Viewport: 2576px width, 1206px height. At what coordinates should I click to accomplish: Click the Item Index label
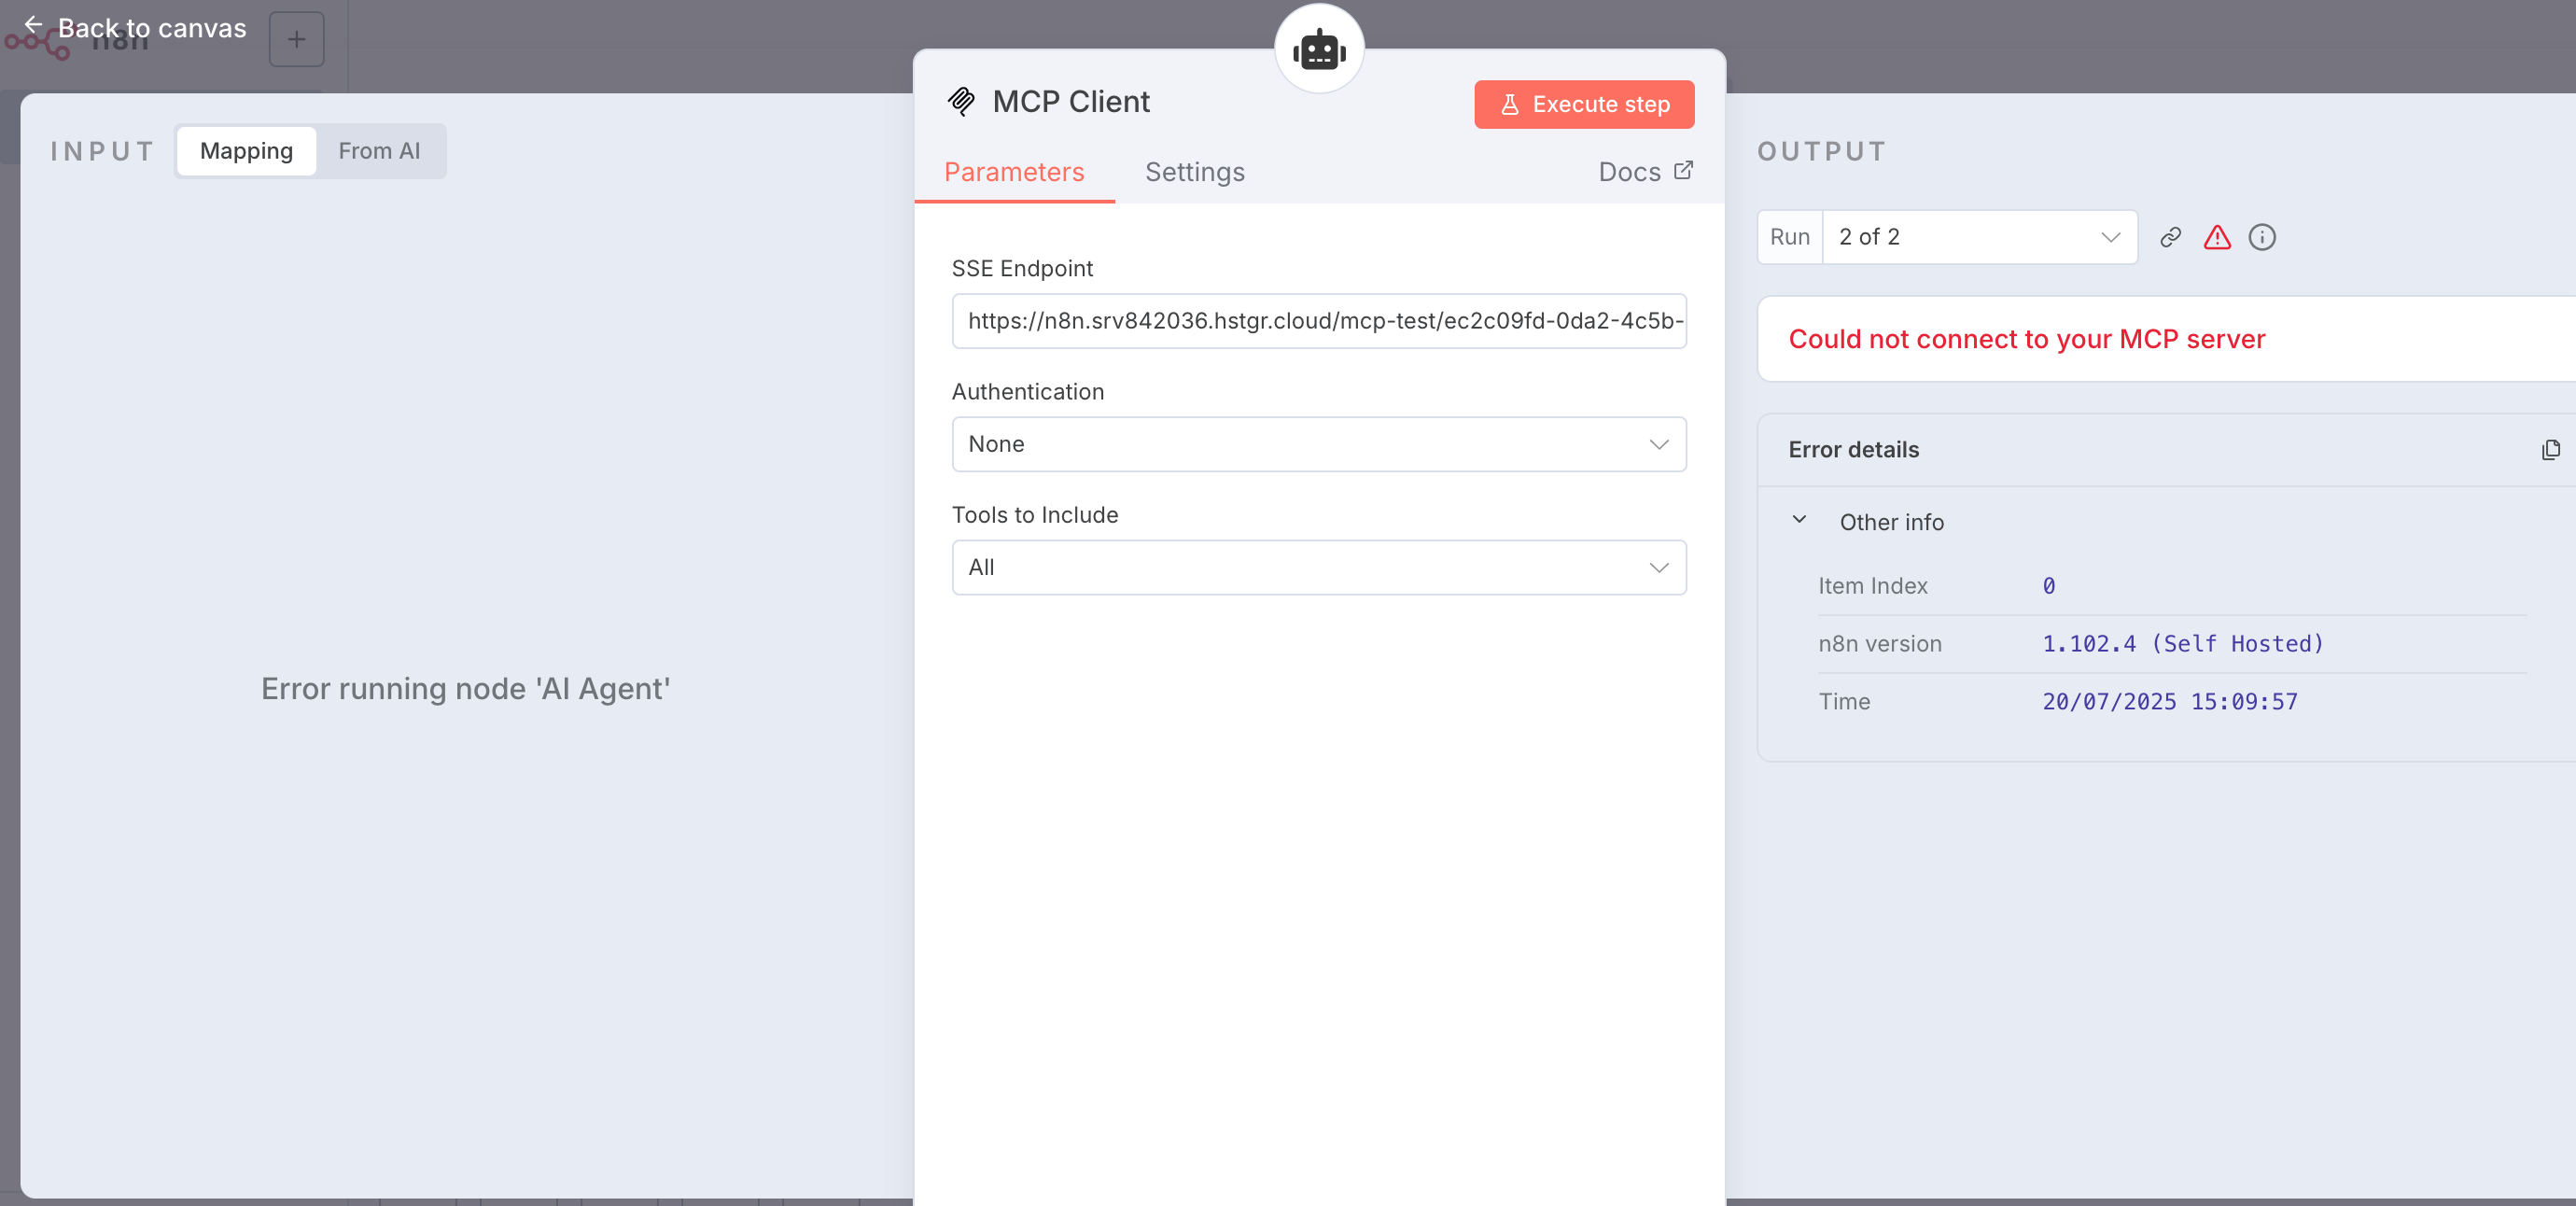point(1873,586)
